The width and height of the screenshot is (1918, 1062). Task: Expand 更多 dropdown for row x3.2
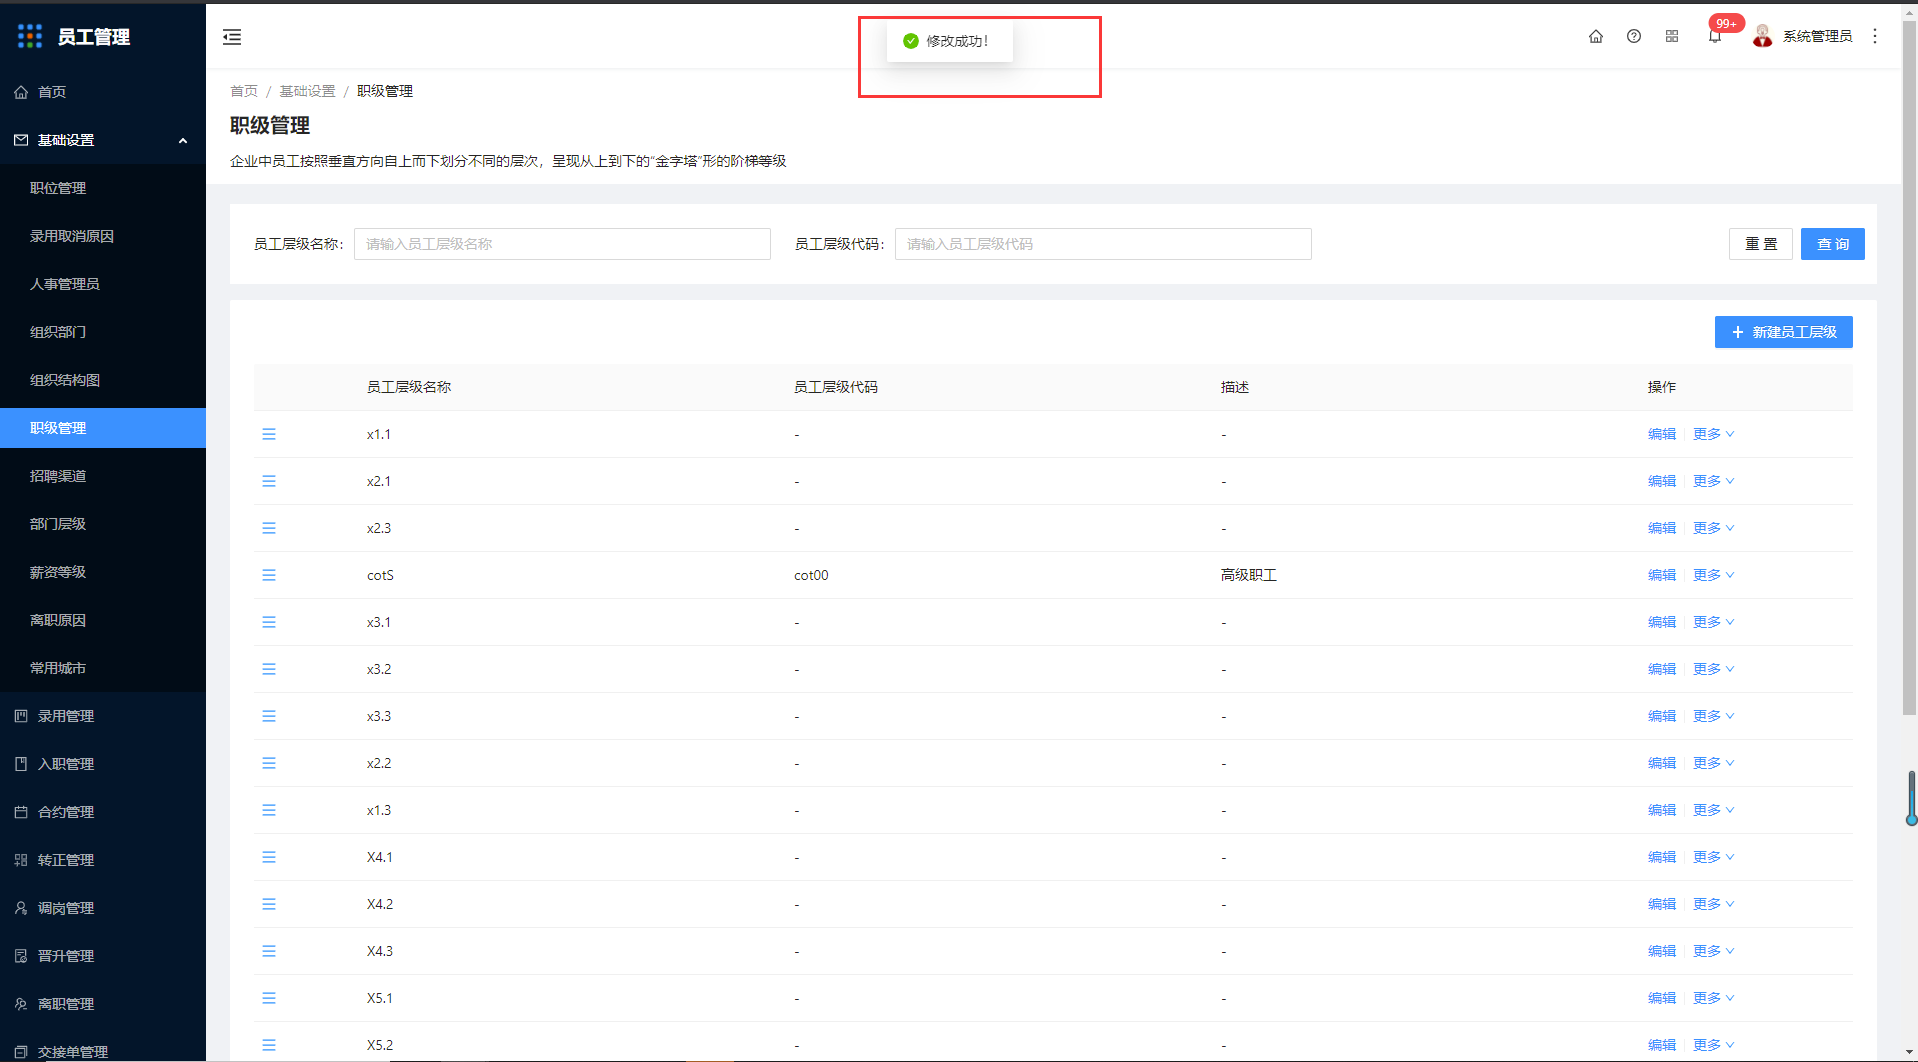pyautogui.click(x=1713, y=669)
